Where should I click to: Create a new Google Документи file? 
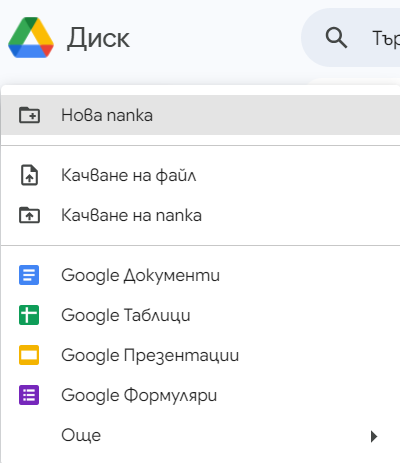tap(200, 275)
